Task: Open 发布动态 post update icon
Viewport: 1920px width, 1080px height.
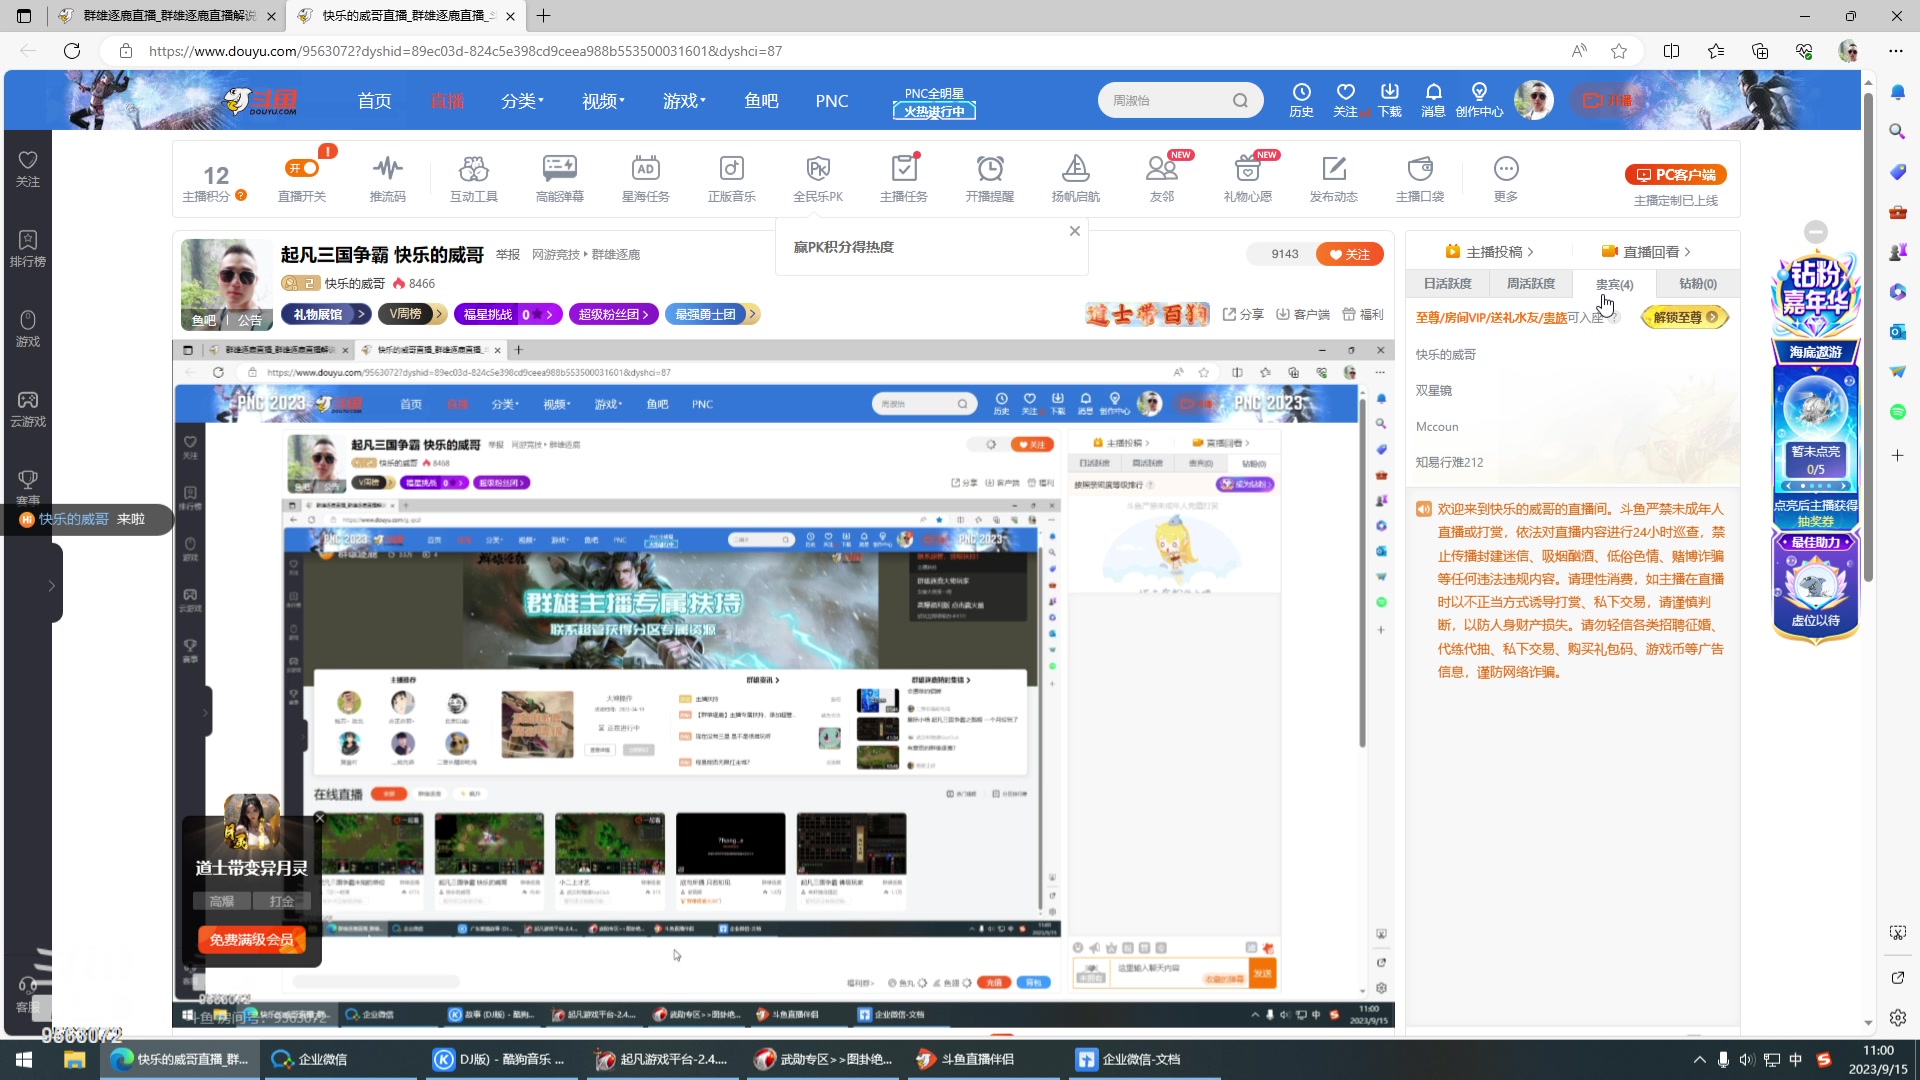Action: point(1334,178)
